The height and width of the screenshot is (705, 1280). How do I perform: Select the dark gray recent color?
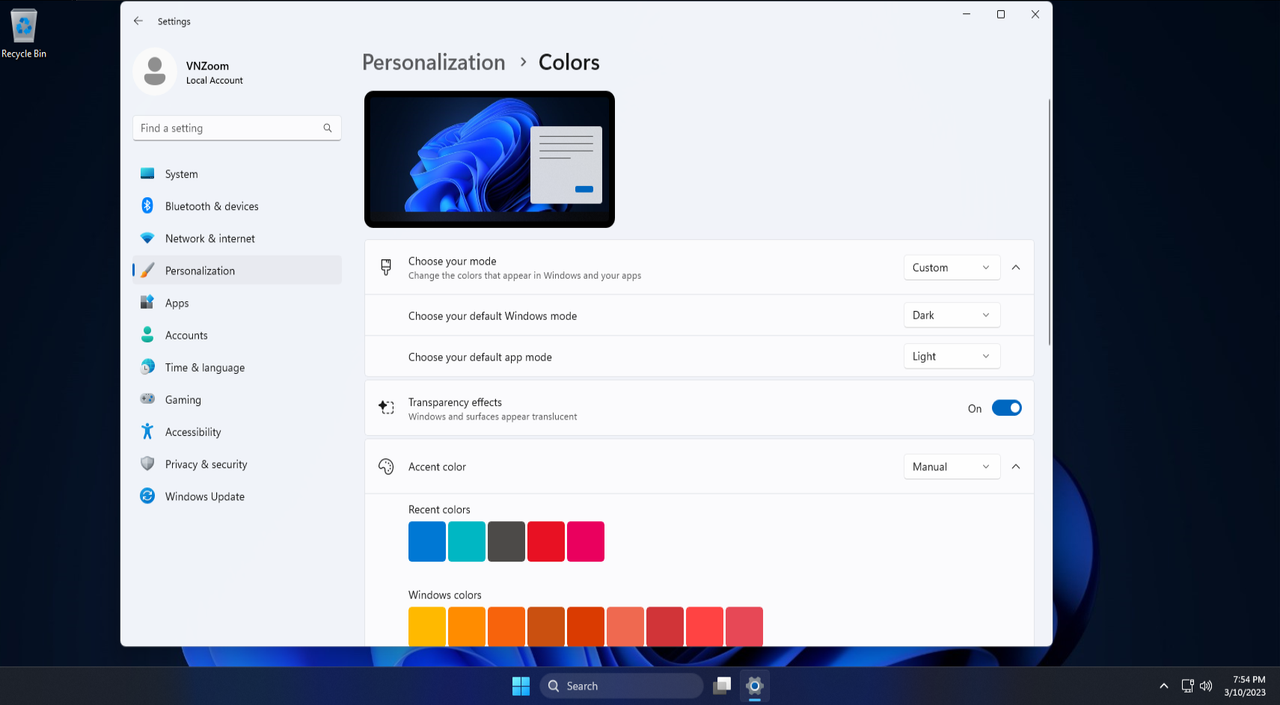[x=506, y=541]
